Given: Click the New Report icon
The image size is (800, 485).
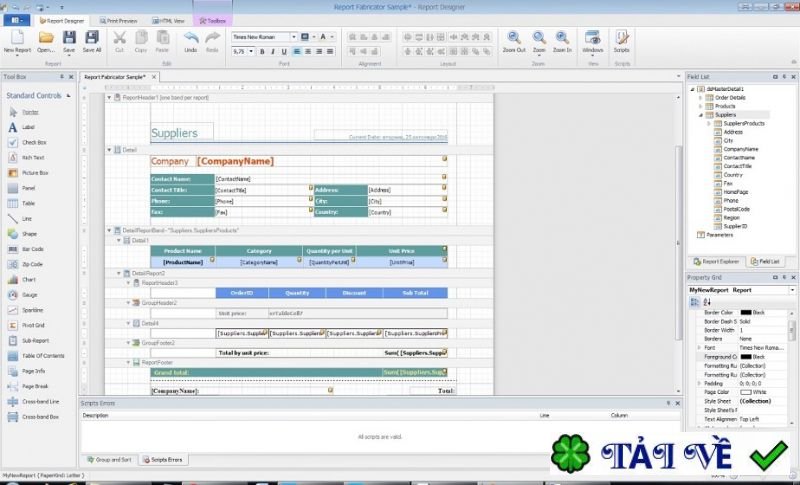Looking at the screenshot, I should click(17, 38).
